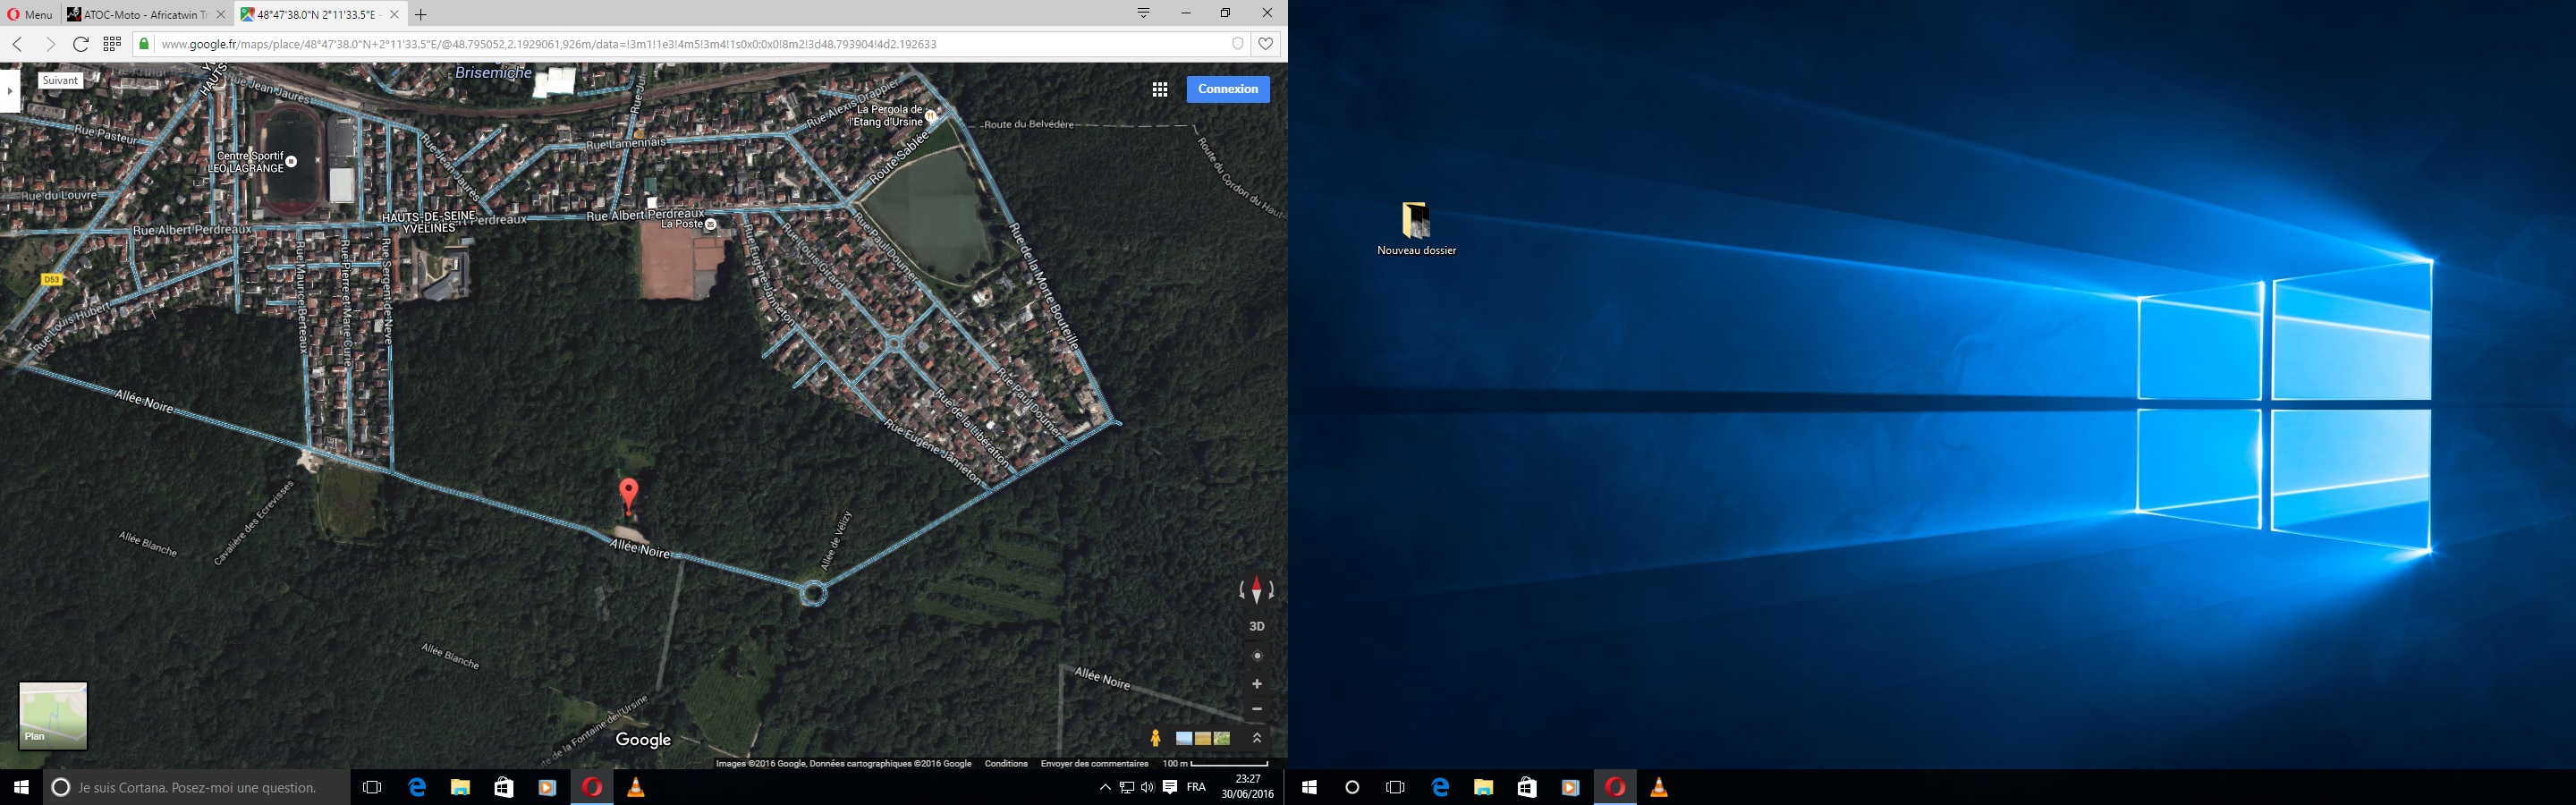
Task: Bookmark the page with the heart icon
Action: pos(1266,44)
